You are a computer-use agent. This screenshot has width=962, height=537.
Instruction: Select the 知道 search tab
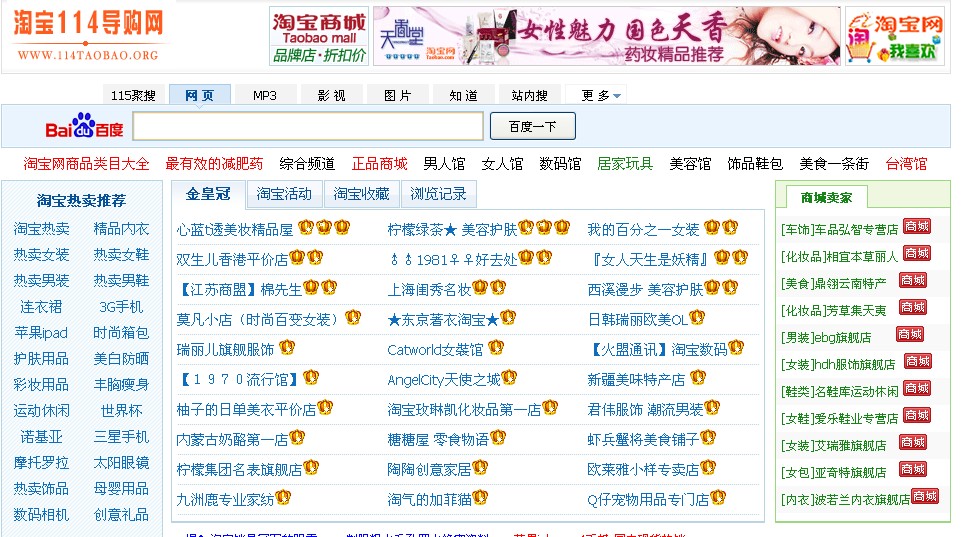point(463,95)
